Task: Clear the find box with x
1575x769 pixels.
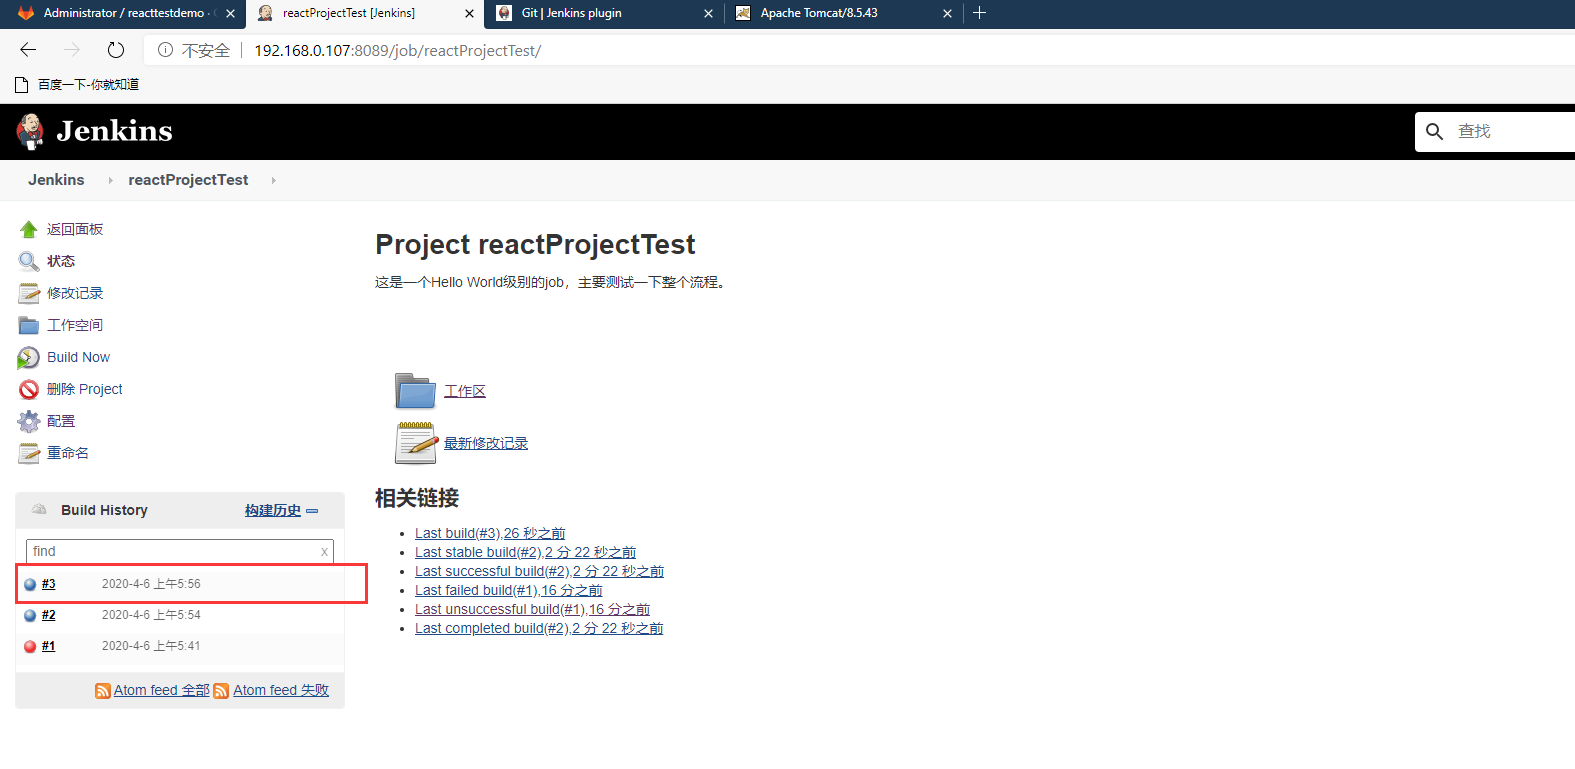Action: [x=324, y=551]
